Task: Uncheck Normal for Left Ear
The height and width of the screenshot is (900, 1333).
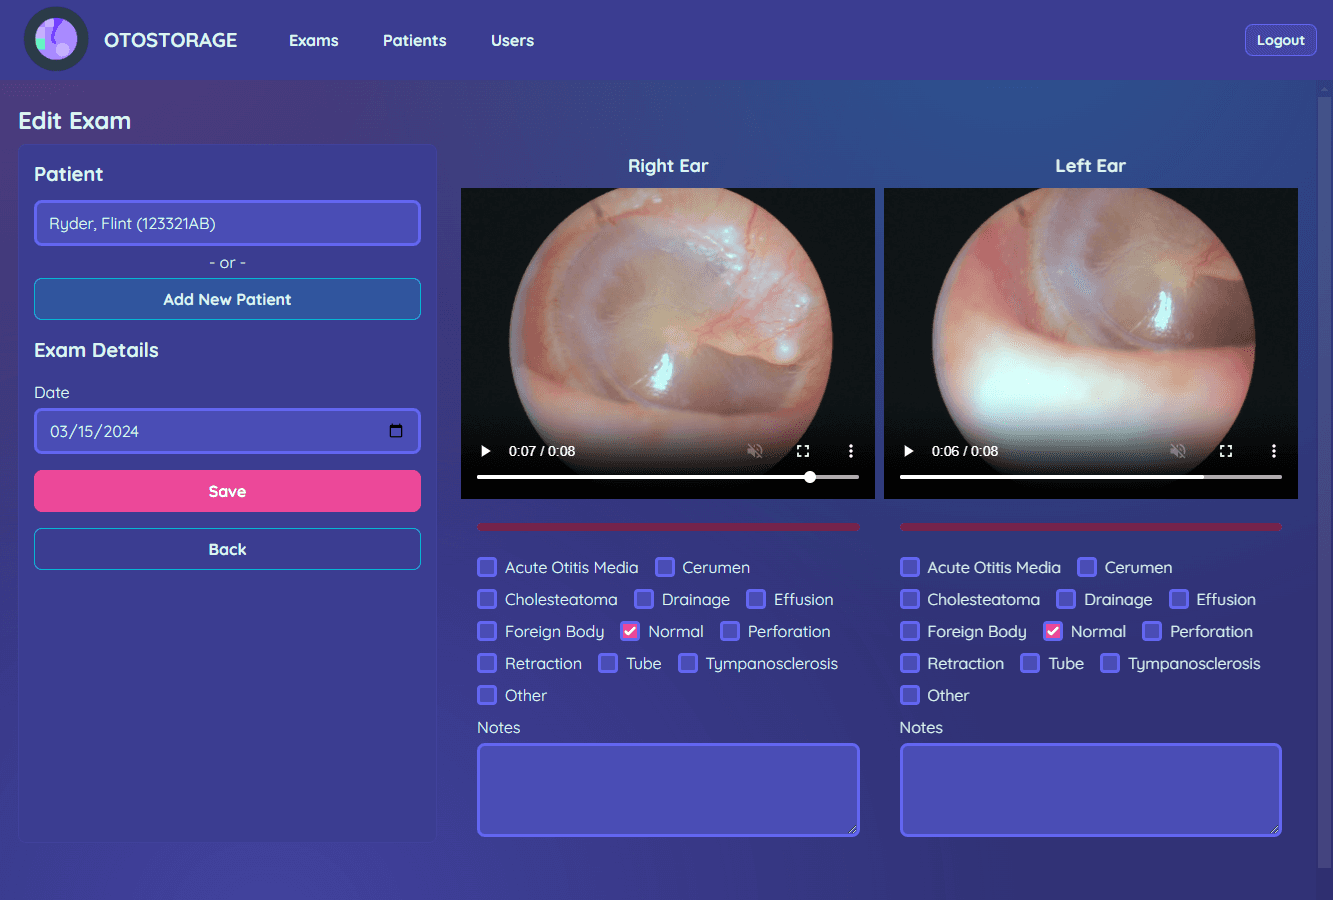Action: click(x=1053, y=631)
